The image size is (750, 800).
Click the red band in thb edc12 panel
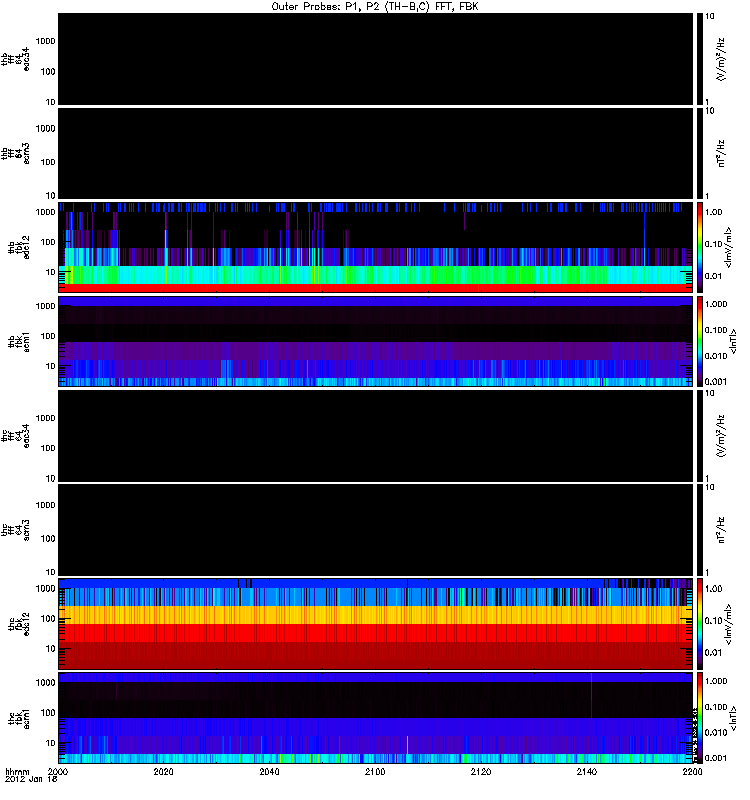(376, 288)
